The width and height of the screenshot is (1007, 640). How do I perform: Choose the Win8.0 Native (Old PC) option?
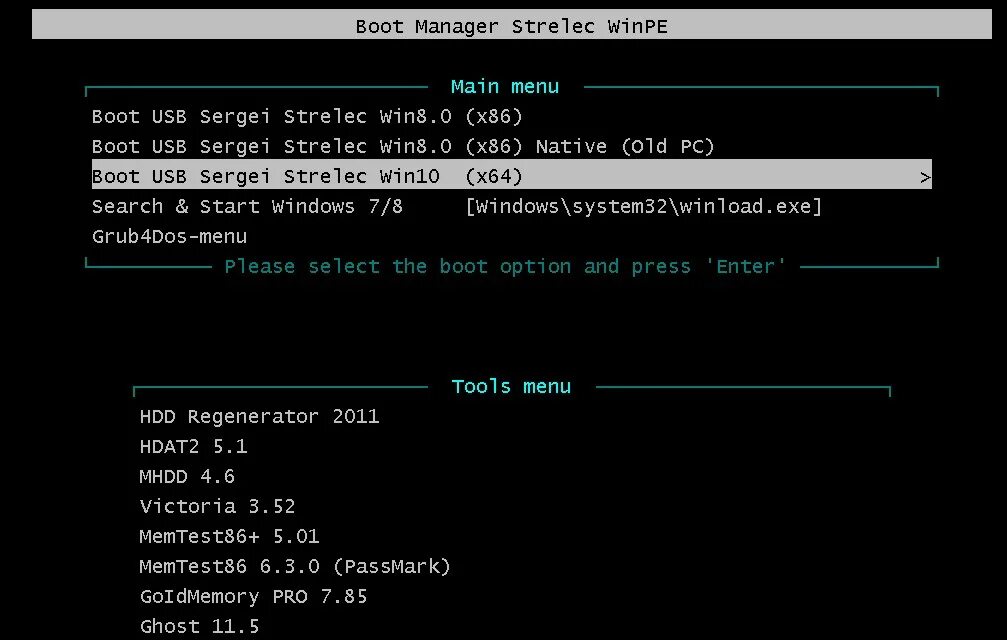click(x=402, y=146)
